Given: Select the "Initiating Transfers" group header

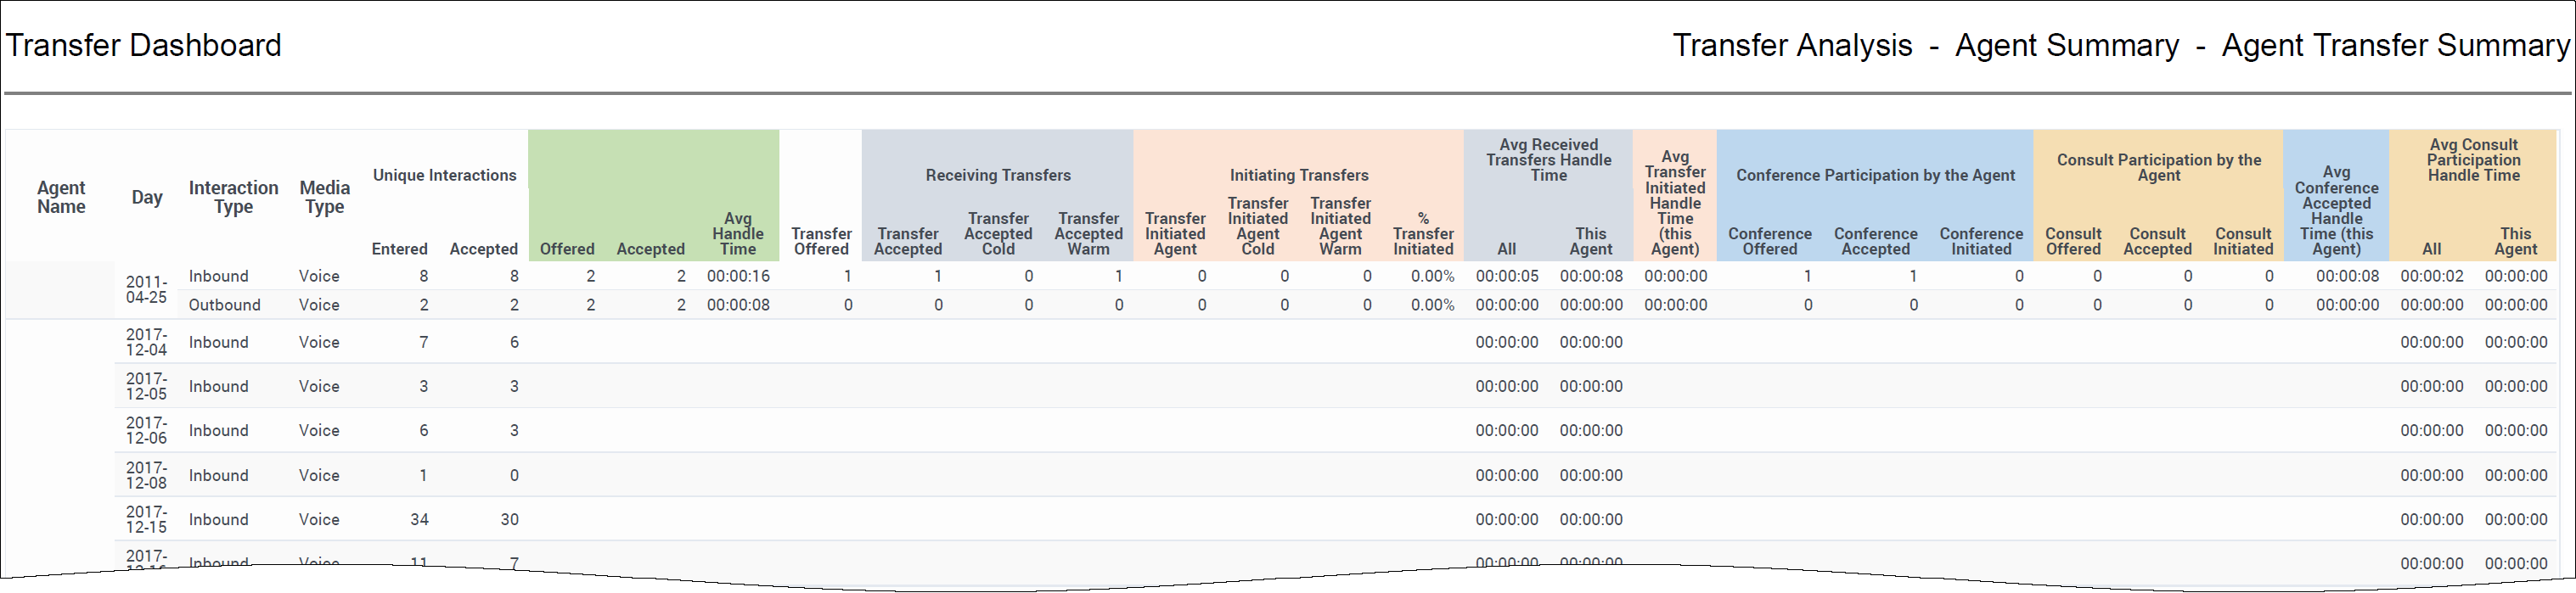Looking at the screenshot, I should coord(1299,175).
